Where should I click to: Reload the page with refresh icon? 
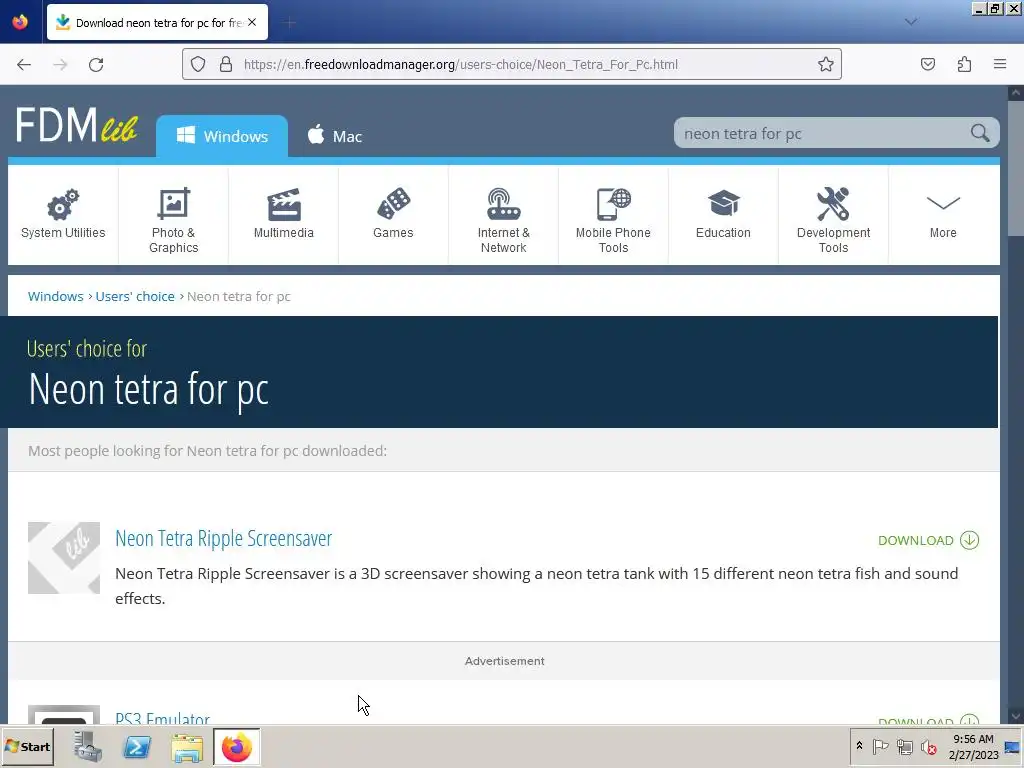click(96, 64)
